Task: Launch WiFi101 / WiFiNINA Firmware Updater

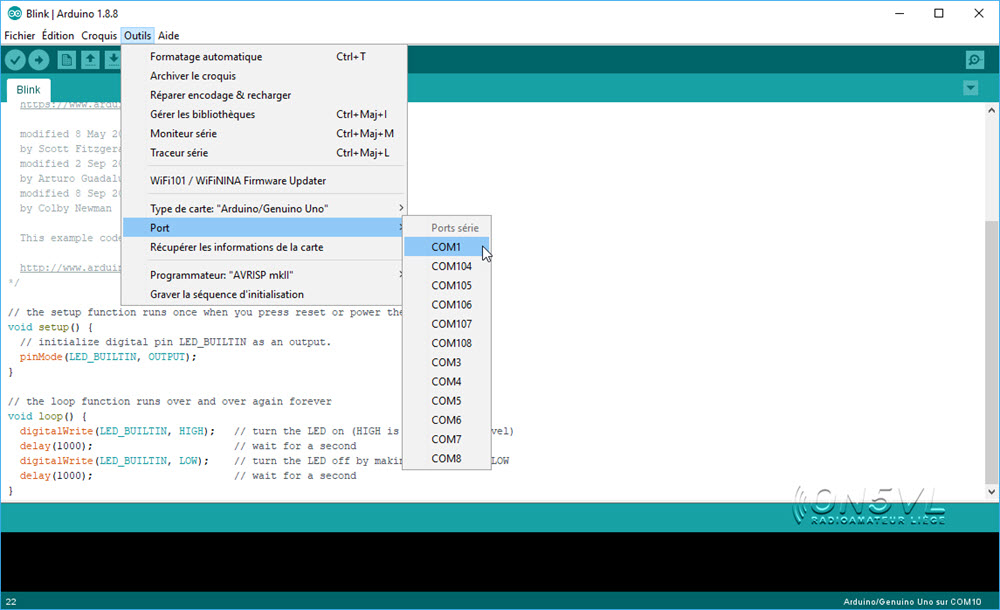Action: 262,181
